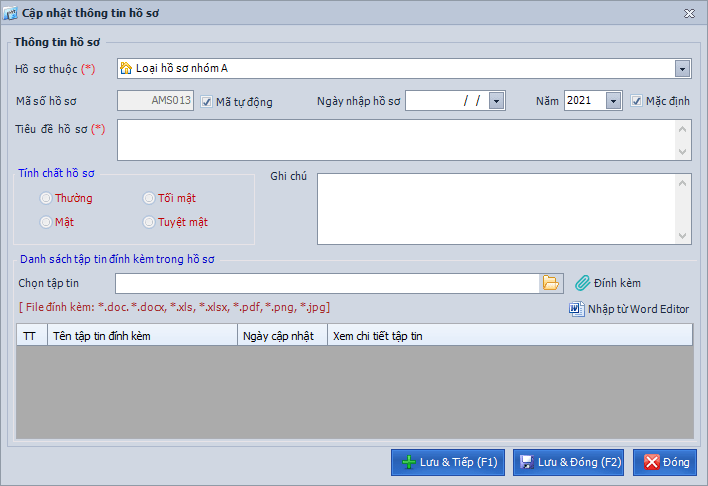The width and height of the screenshot is (708, 486).
Task: Toggle the Mã tự động checkbox
Action: pyautogui.click(x=207, y=101)
